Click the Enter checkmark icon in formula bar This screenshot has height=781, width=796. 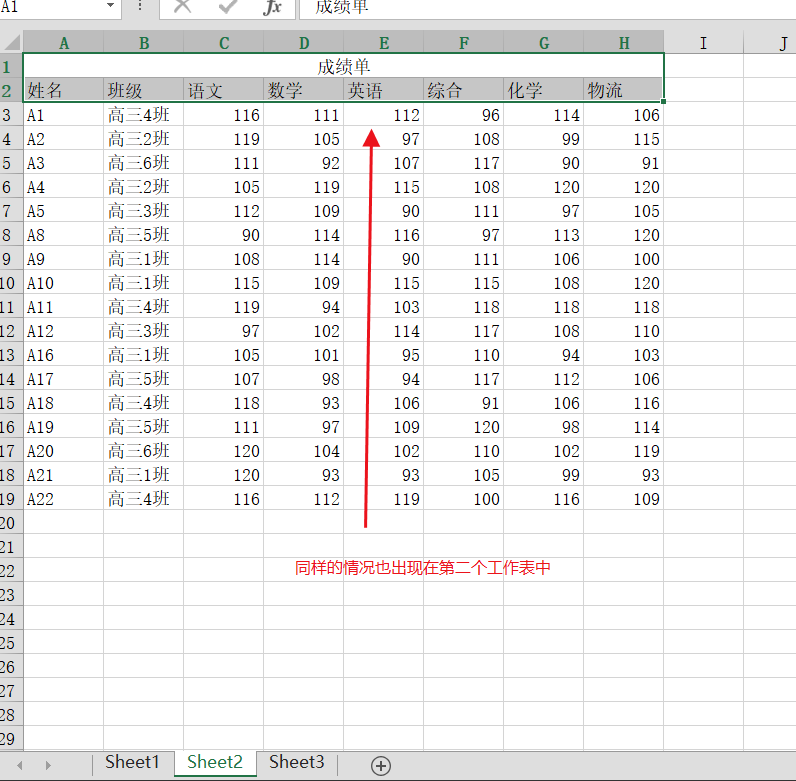[227, 8]
